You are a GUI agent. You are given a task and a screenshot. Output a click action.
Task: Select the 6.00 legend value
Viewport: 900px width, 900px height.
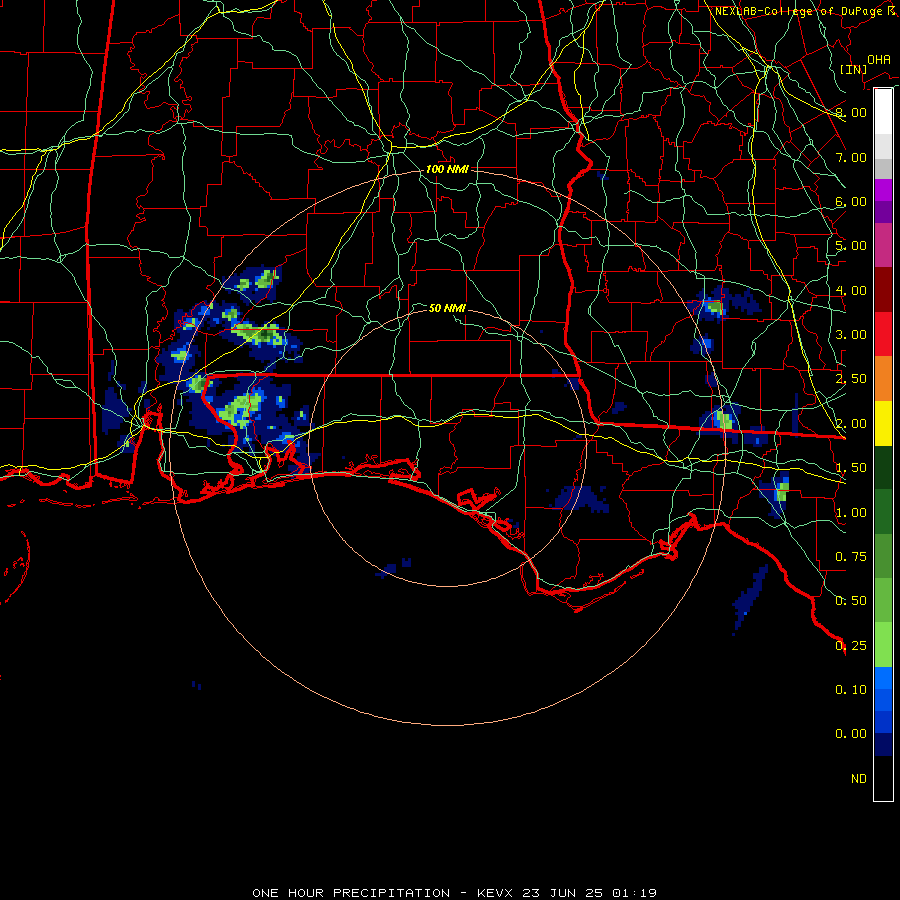pyautogui.click(x=851, y=201)
